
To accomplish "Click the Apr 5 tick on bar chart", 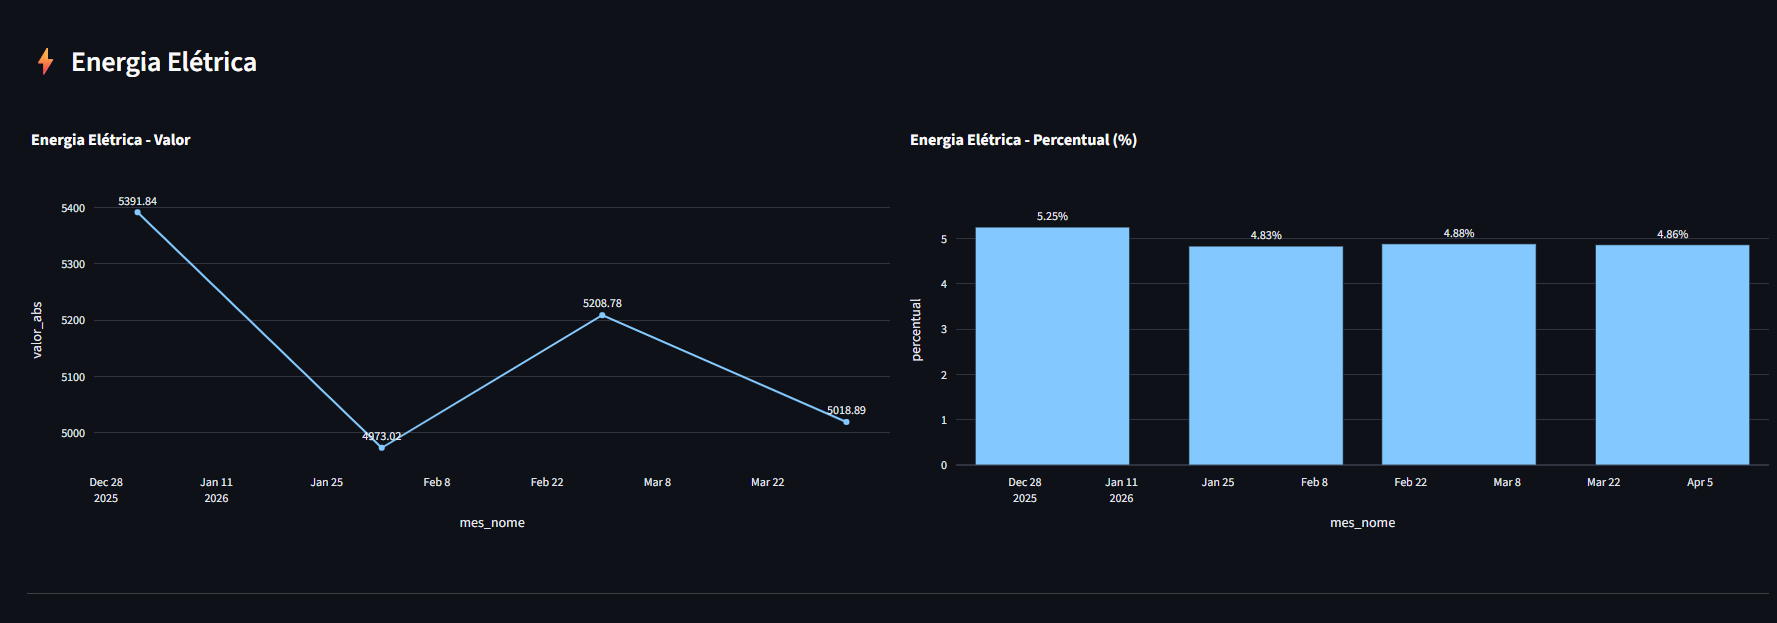I will [x=1700, y=482].
